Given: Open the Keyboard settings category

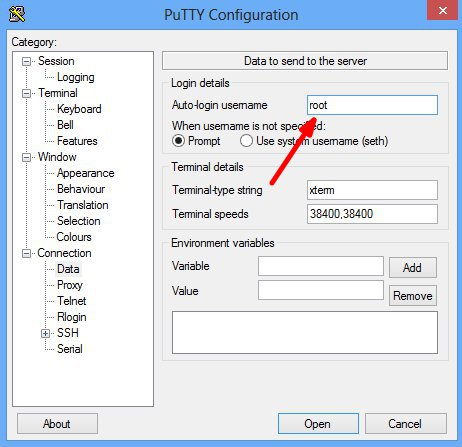Looking at the screenshot, I should click(79, 109).
